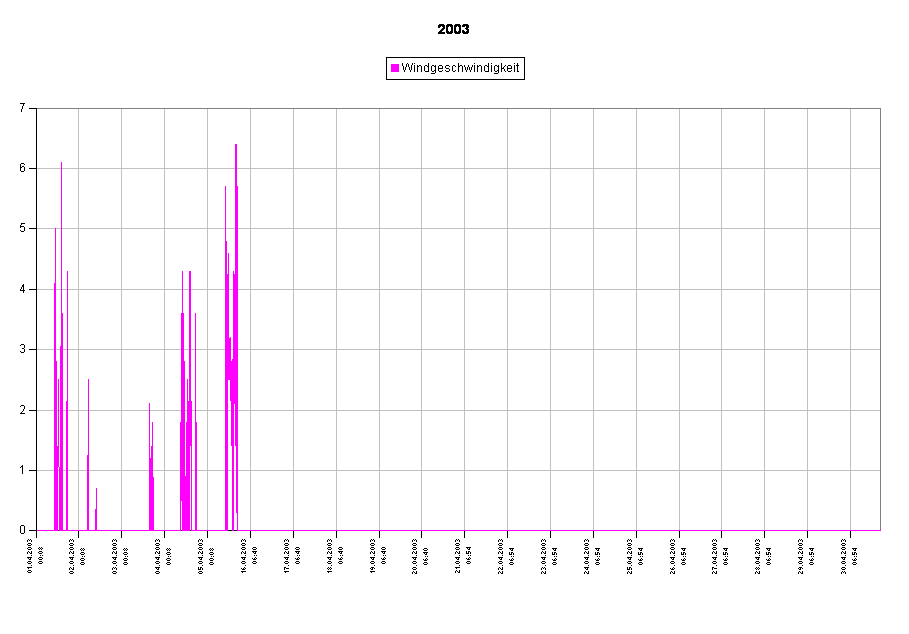909x634 pixels.
Task: Click the isolated spike right of fourth cluster
Action: point(195,420)
